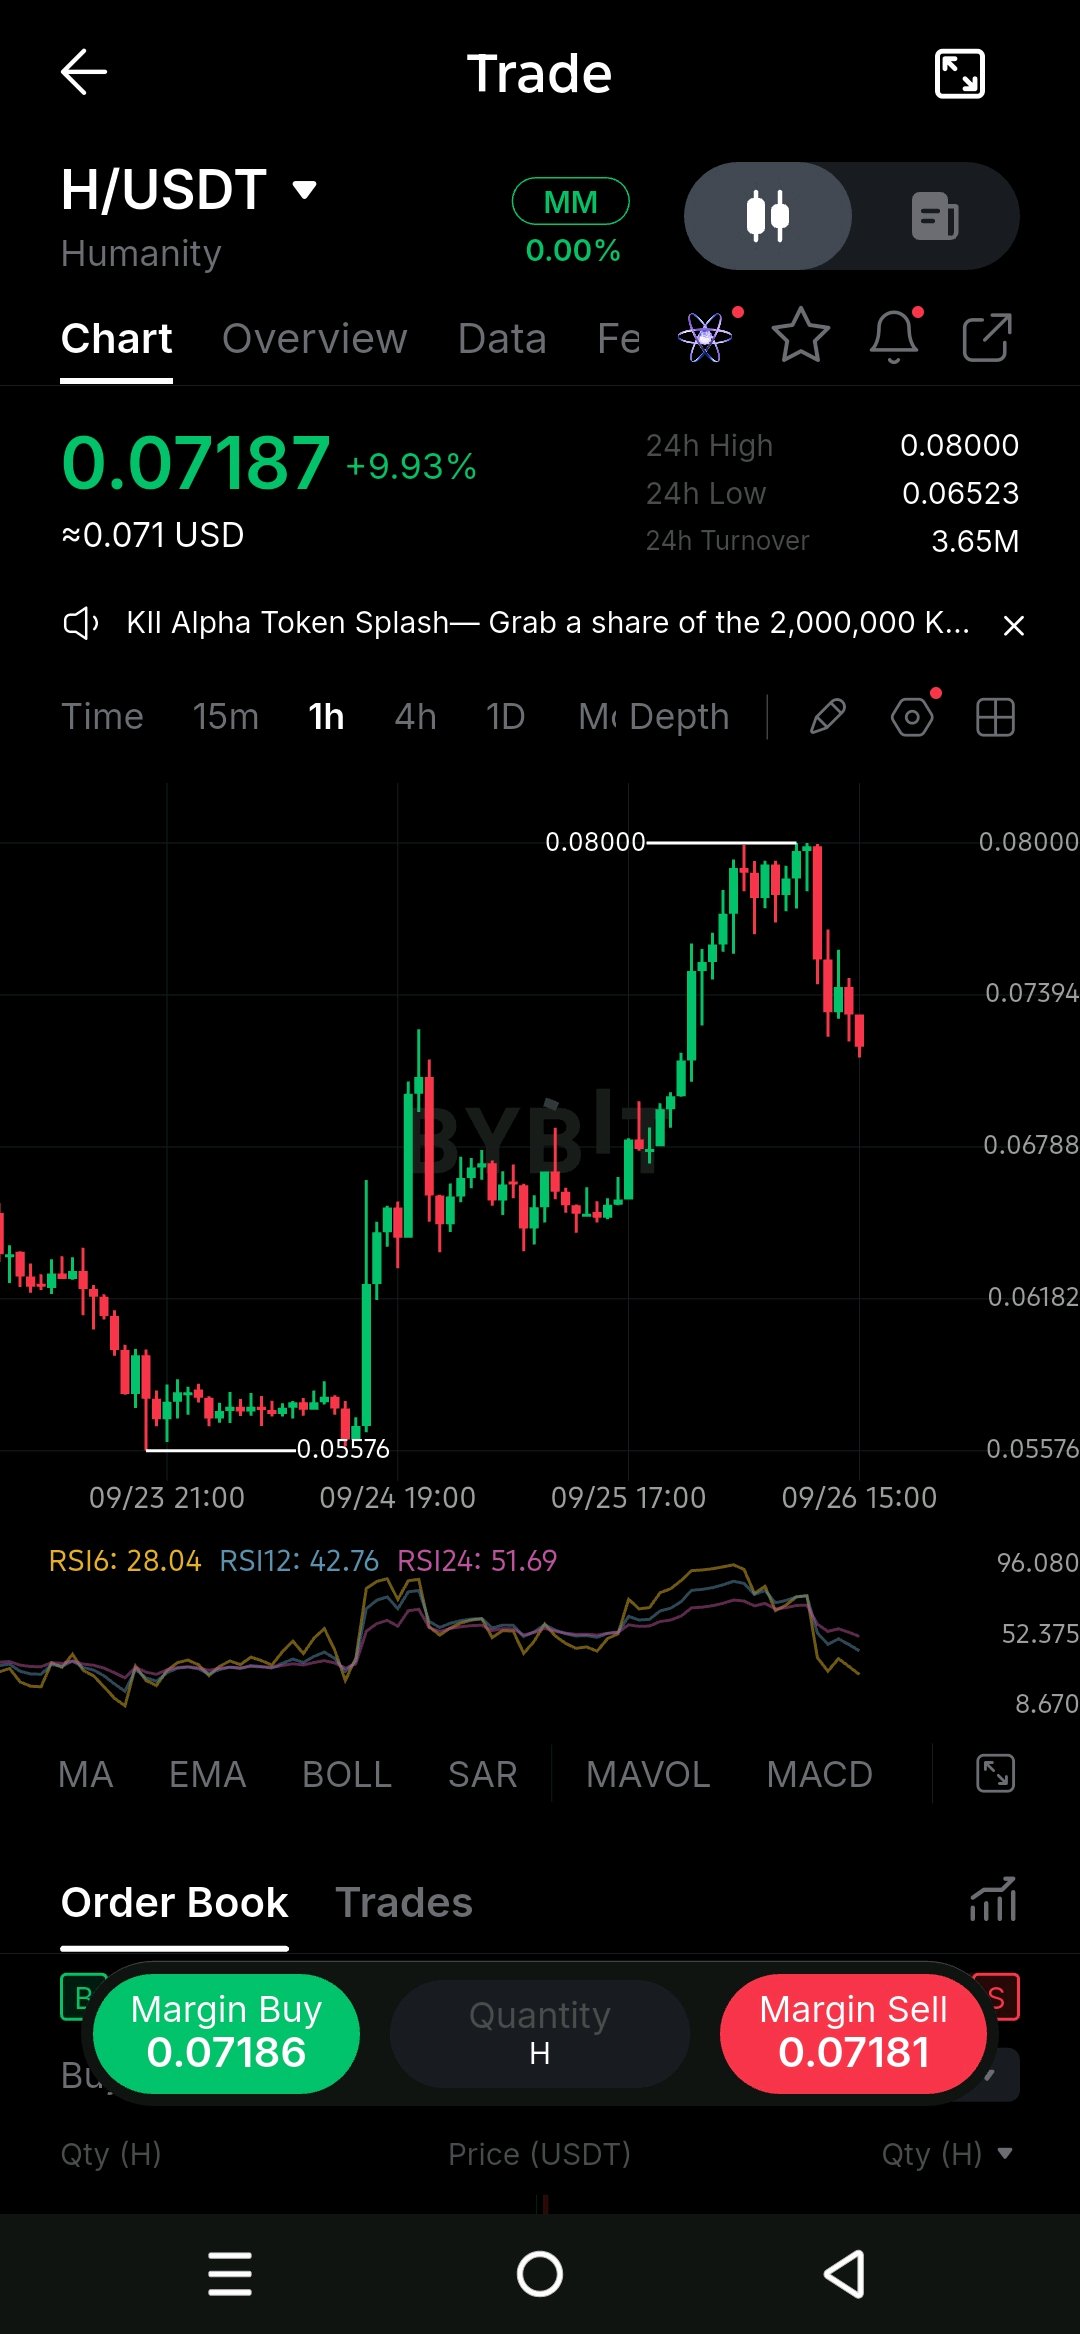Image resolution: width=1080 pixels, height=2334 pixels.
Task: Open fullscreen chart view icon in header
Action: pos(959,74)
